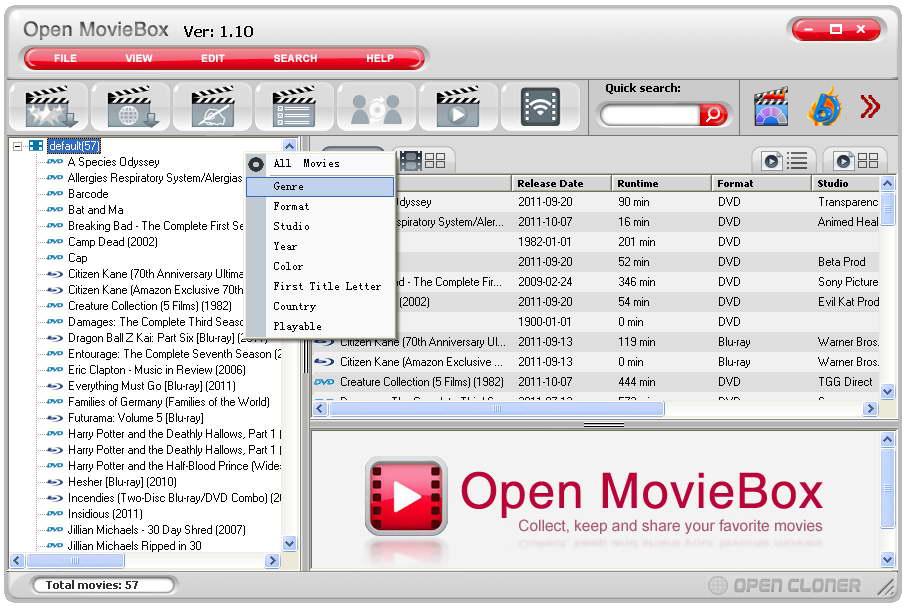Click the add movie with stars clapperboard icon
Screen dimensions: 911x608
(51, 107)
